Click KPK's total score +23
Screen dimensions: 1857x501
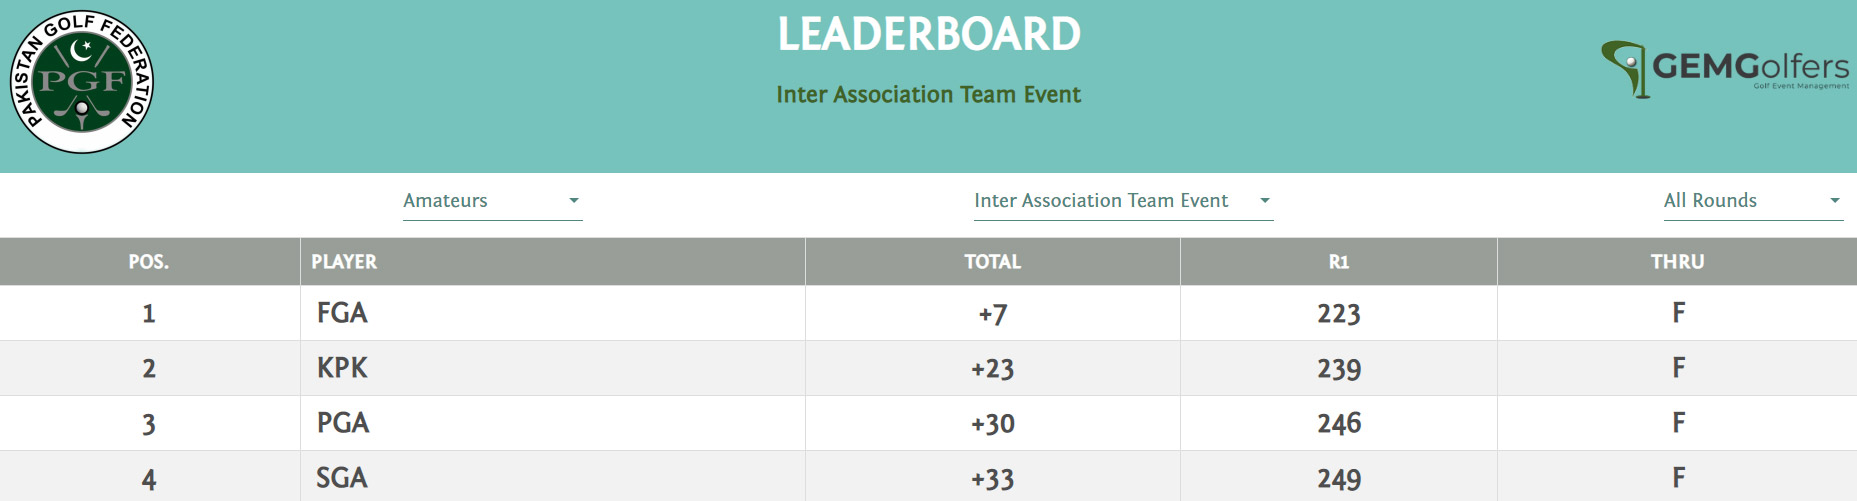(x=993, y=369)
